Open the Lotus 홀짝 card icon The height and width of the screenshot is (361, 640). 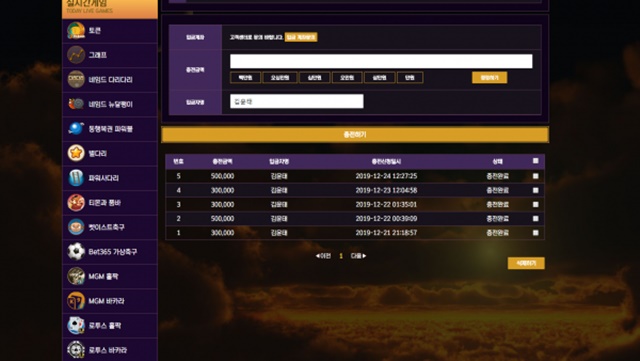[76, 325]
